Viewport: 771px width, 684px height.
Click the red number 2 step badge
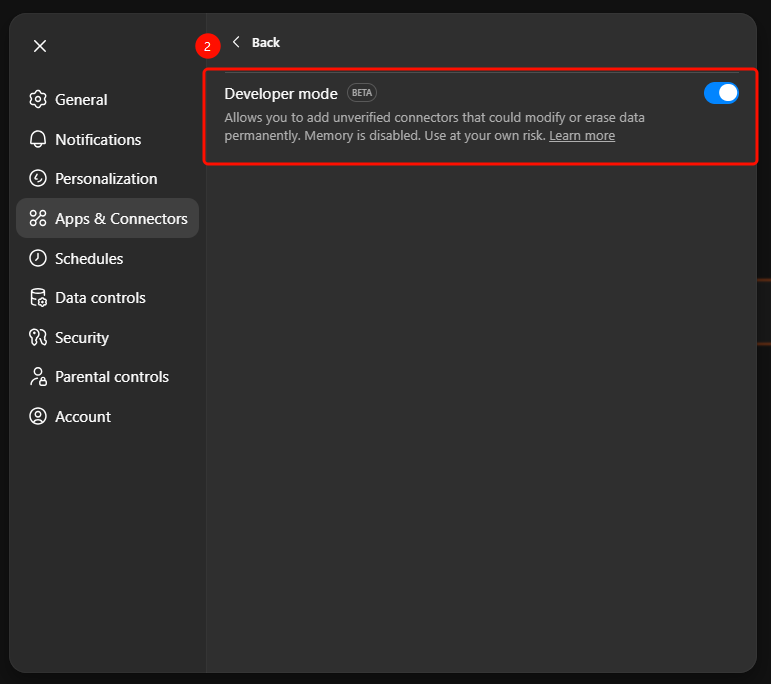point(207,46)
